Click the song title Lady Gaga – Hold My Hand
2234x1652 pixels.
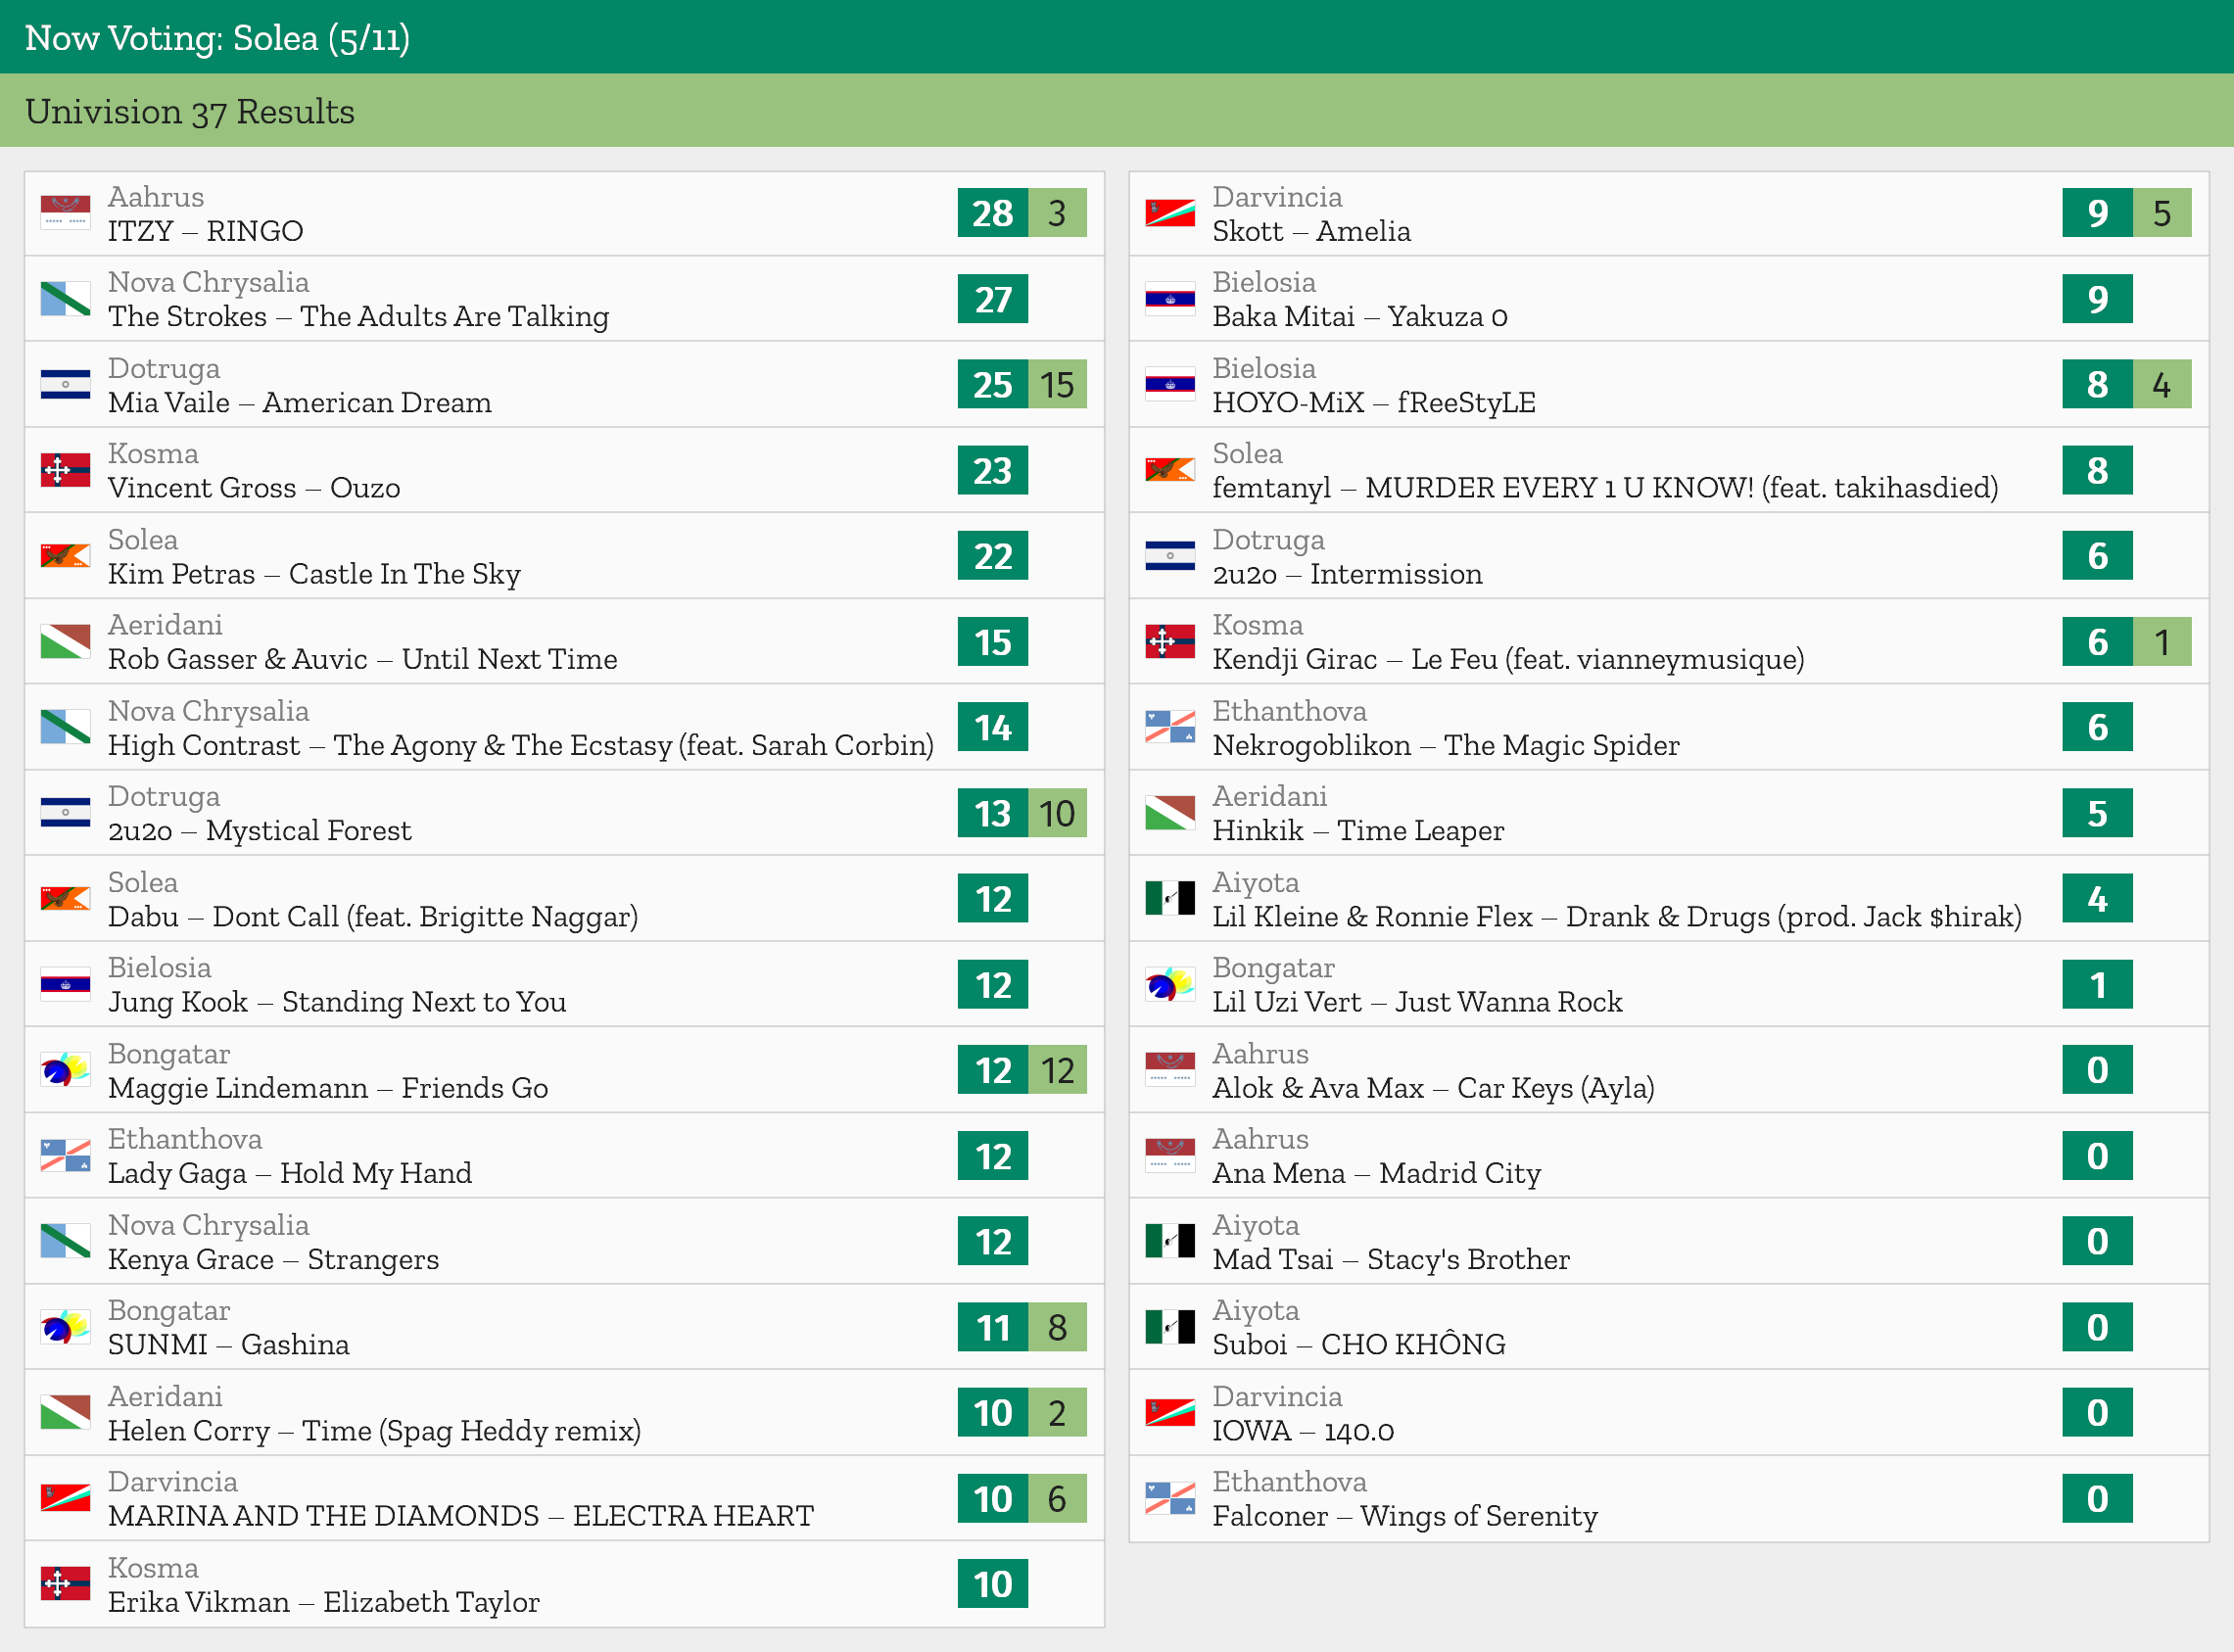click(290, 1173)
